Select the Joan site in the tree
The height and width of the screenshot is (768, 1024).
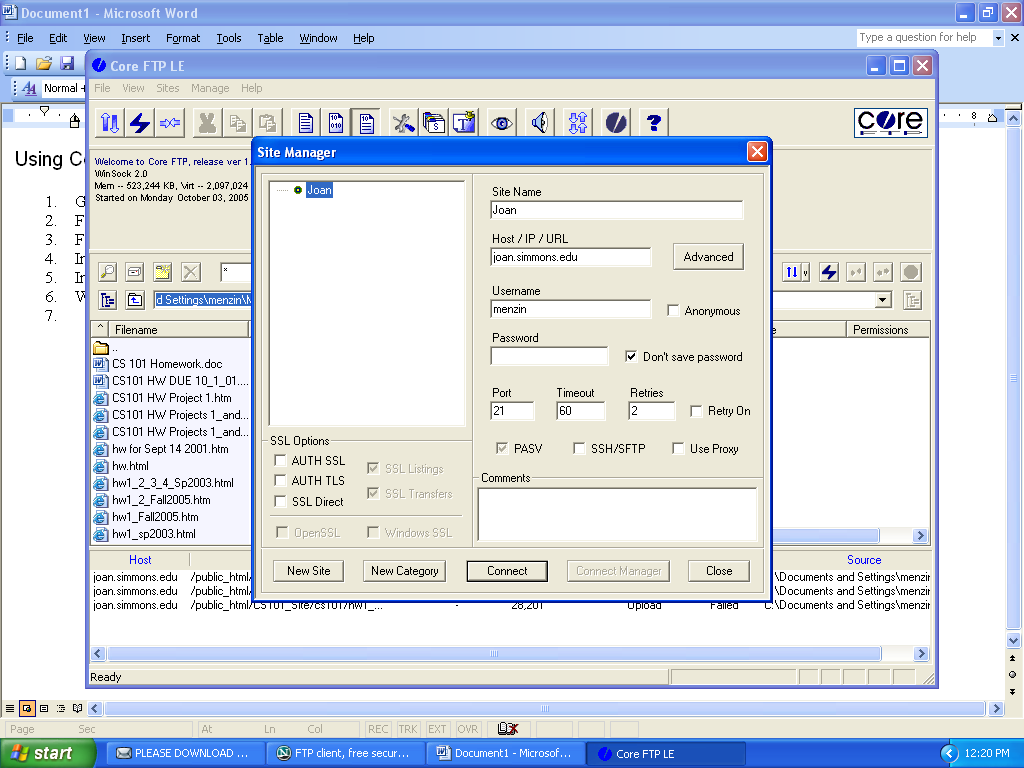coord(319,190)
